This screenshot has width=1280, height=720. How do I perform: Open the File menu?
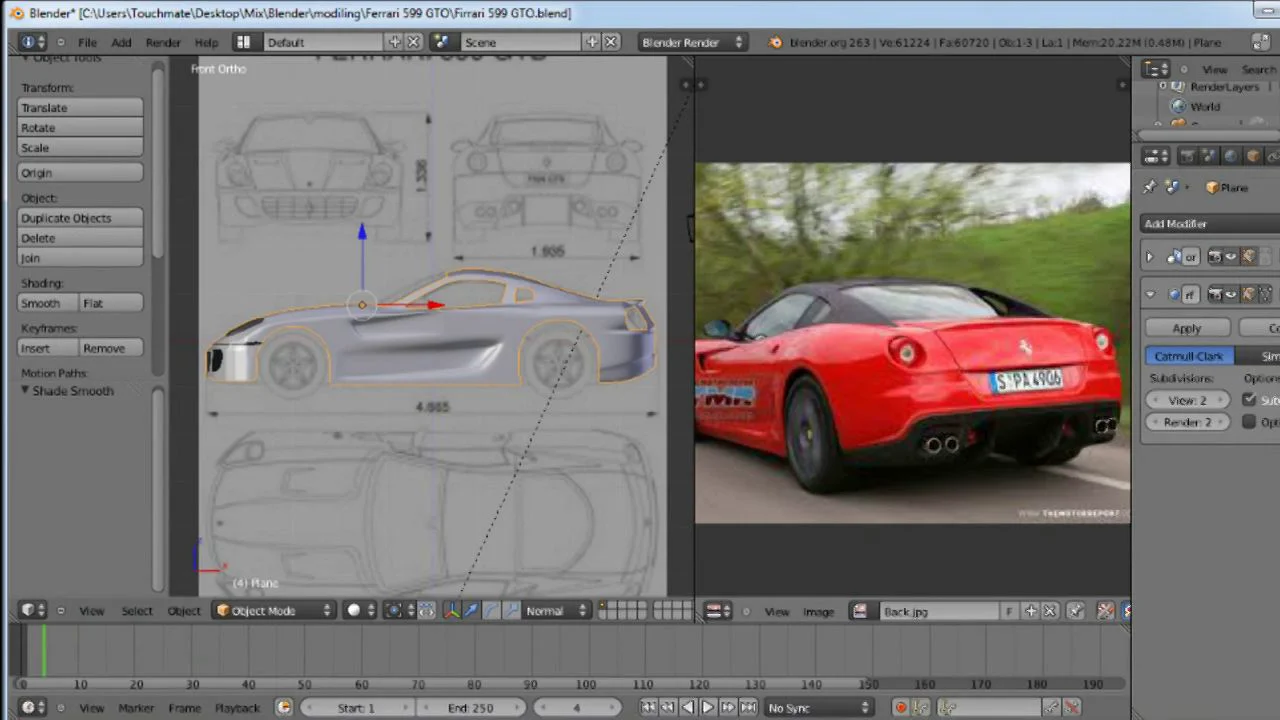[x=87, y=42]
